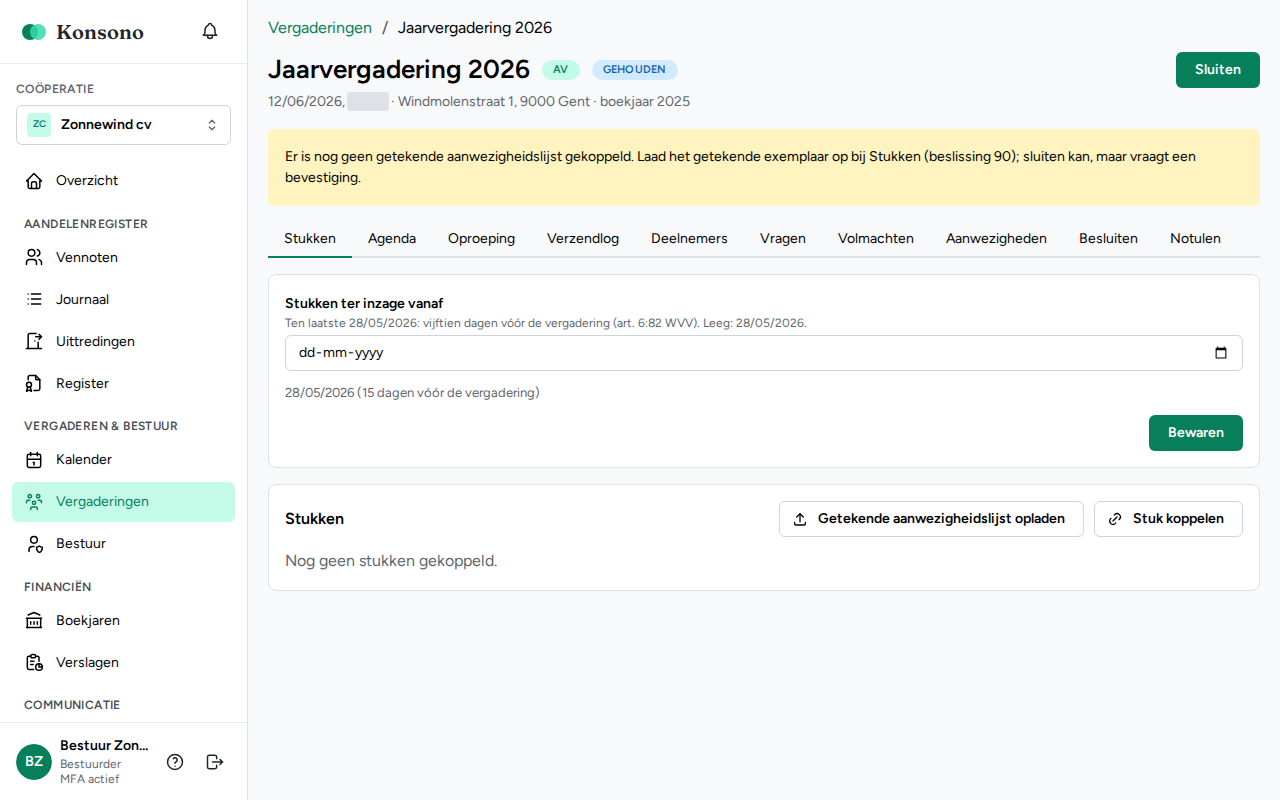Open the Zonnewind cv coöperatie selector
This screenshot has width=1280, height=800.
(x=123, y=125)
